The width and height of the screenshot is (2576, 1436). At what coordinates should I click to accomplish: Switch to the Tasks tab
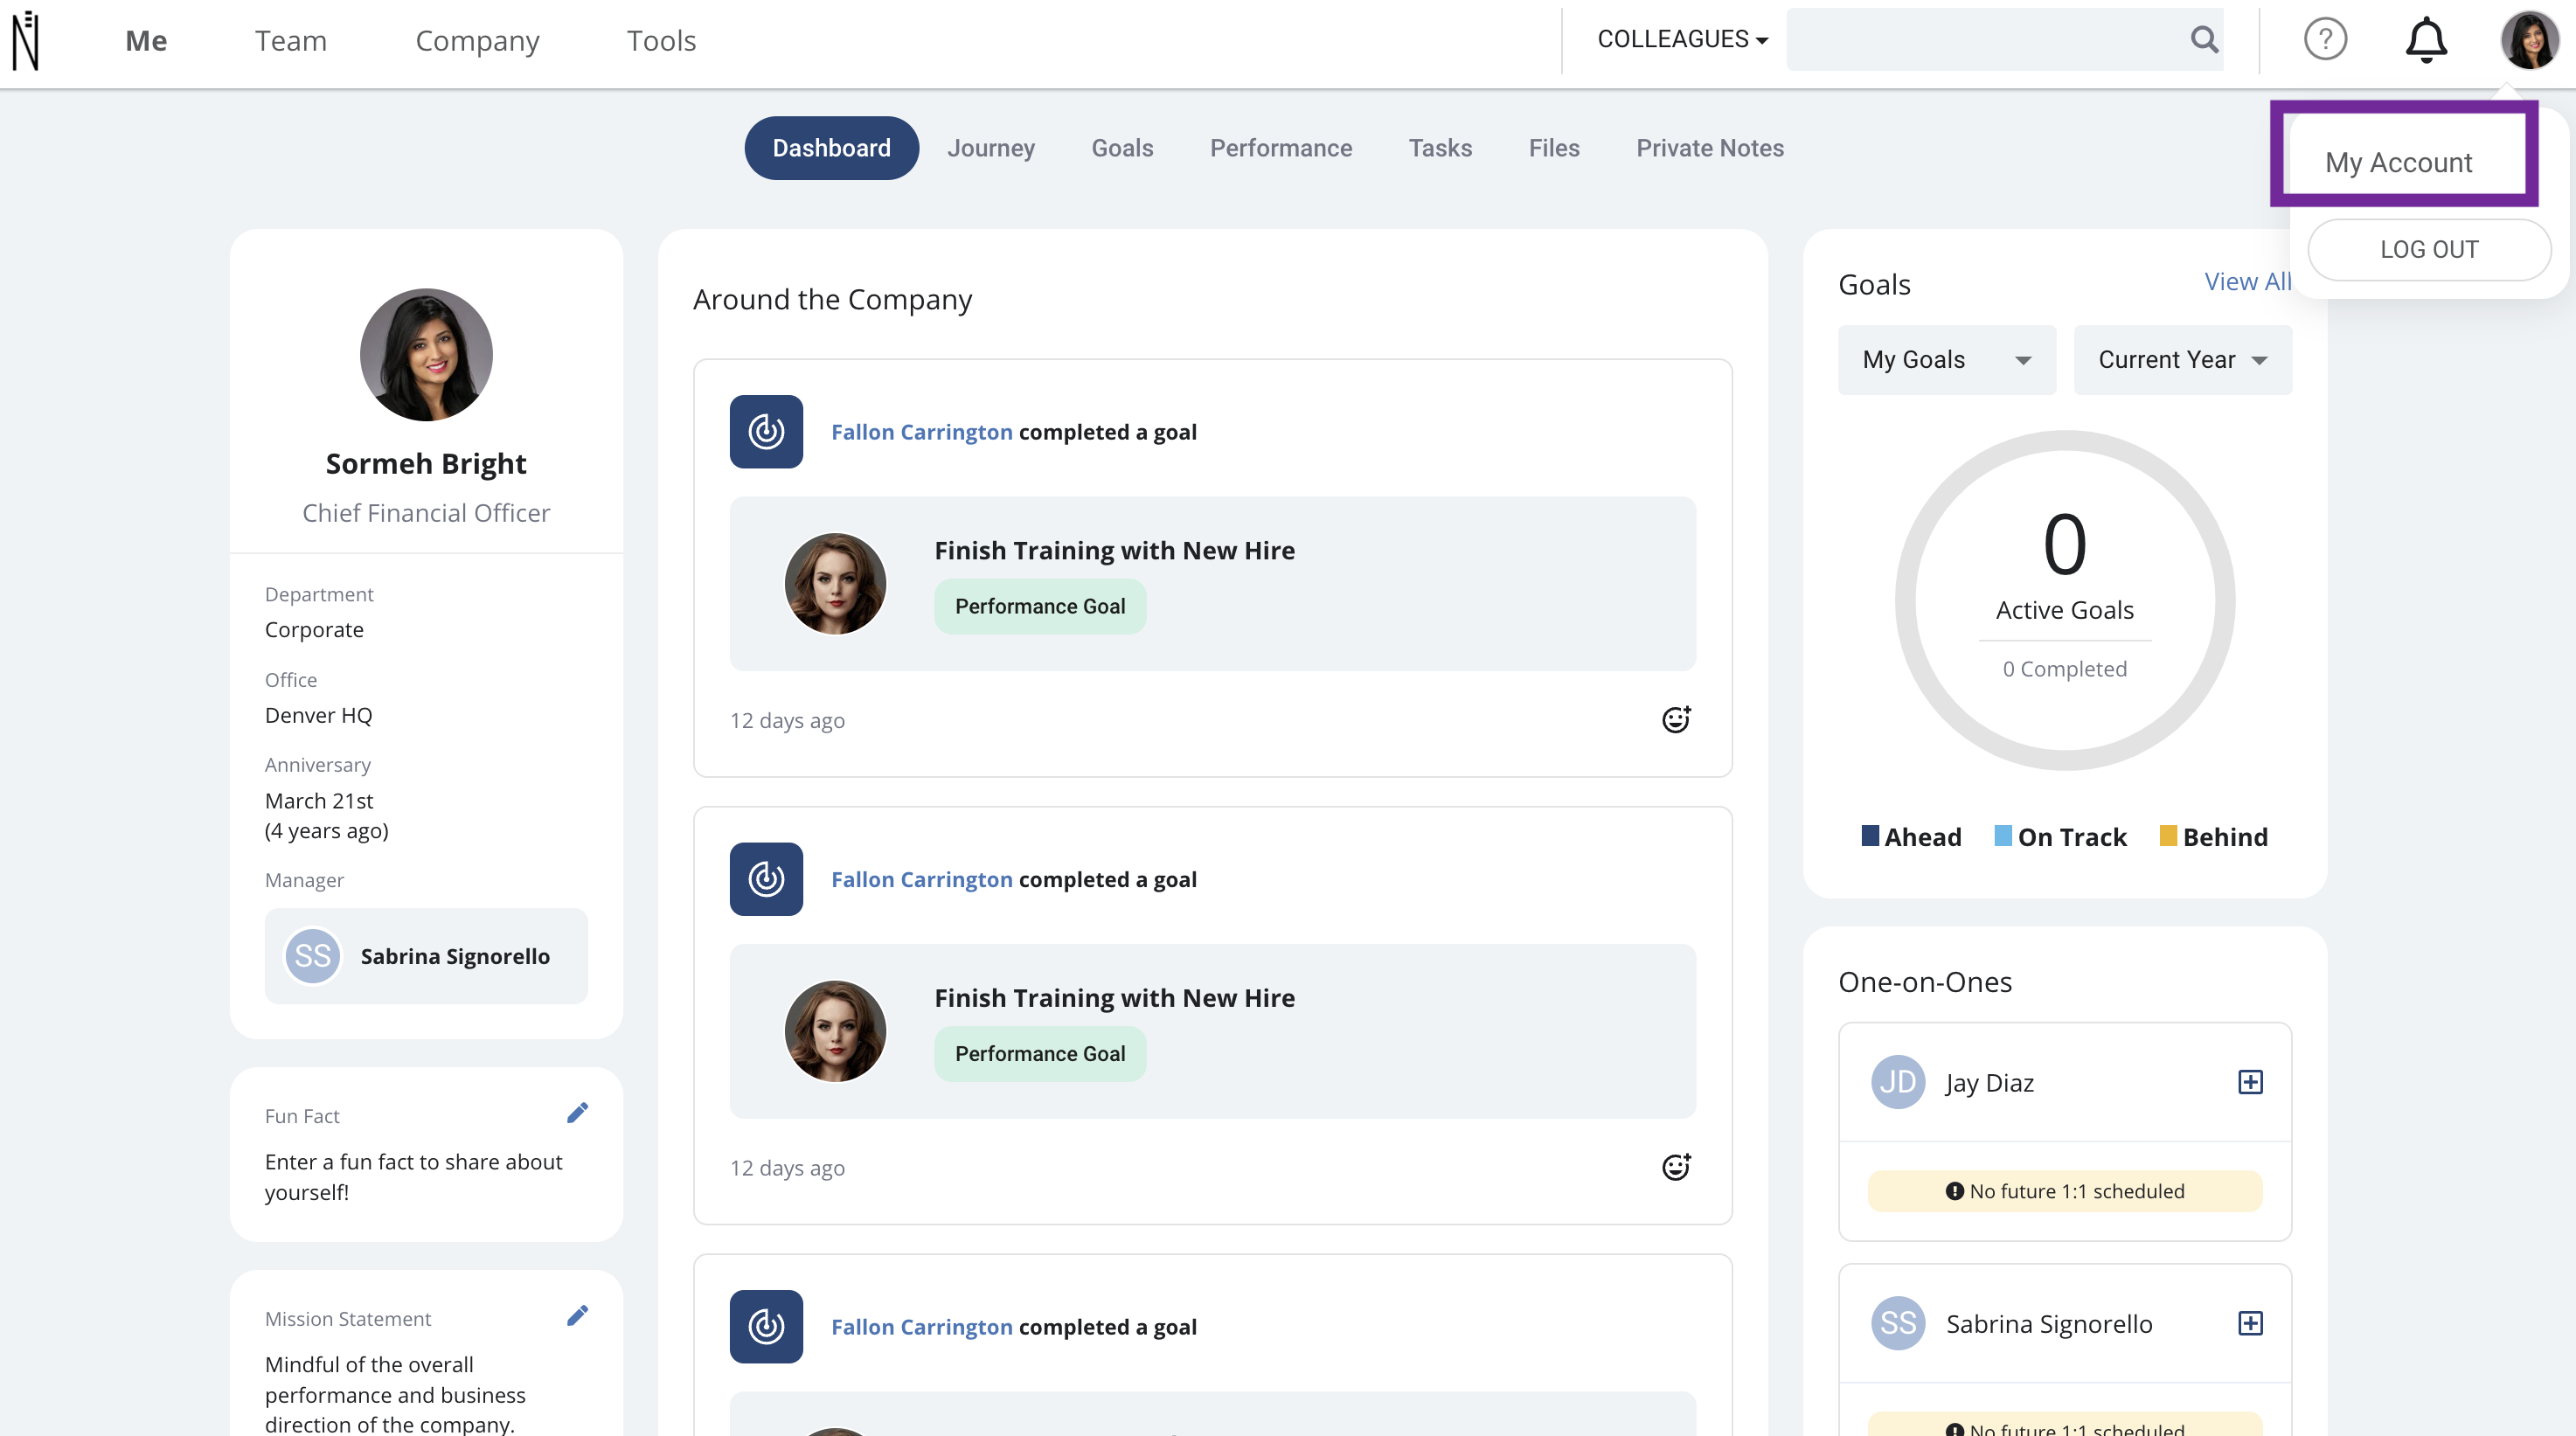coord(1440,148)
